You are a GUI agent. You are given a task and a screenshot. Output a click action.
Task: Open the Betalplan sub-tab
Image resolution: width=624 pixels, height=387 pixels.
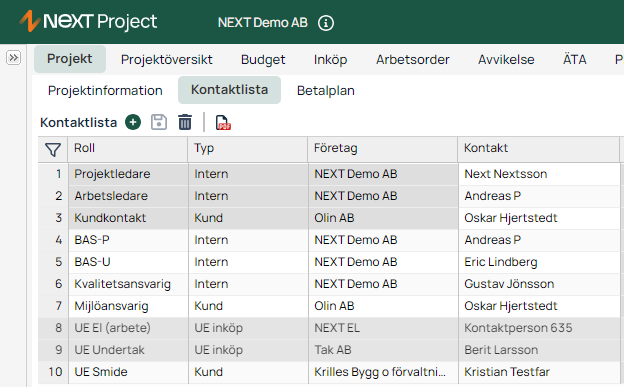tap(326, 90)
